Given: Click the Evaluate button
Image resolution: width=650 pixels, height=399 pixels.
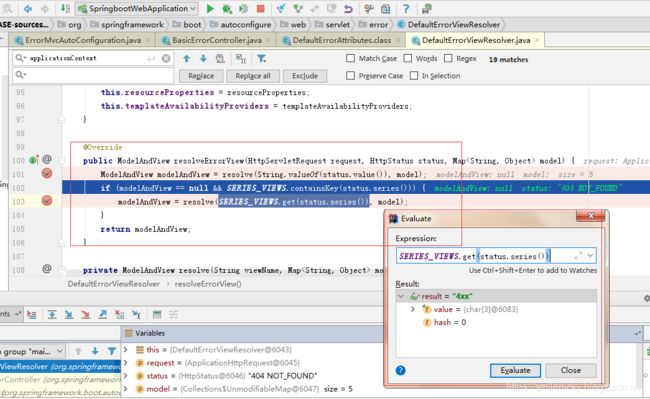Looking at the screenshot, I should (515, 370).
